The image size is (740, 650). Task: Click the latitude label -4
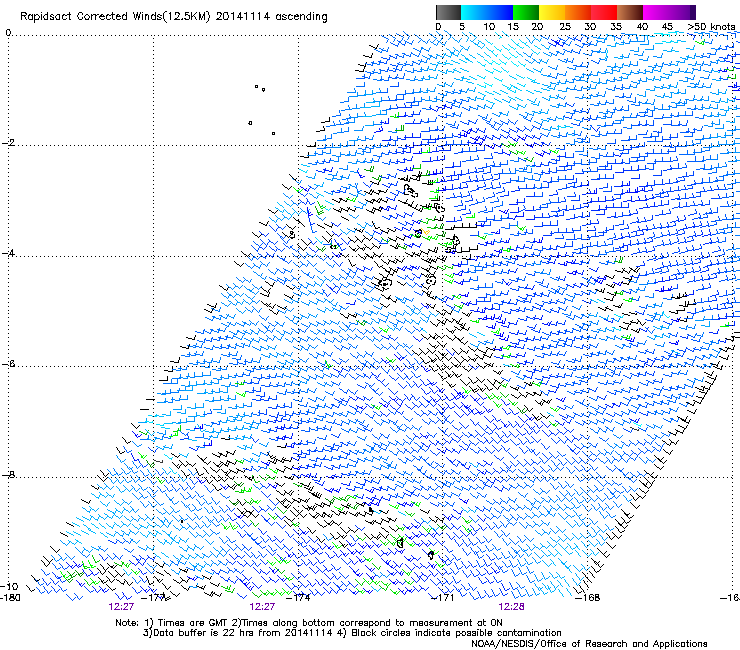point(8,253)
